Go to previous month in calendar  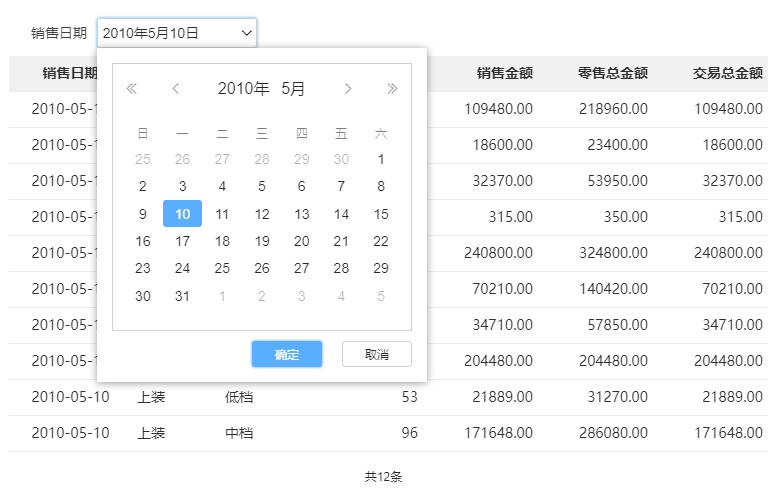pyautogui.click(x=176, y=89)
